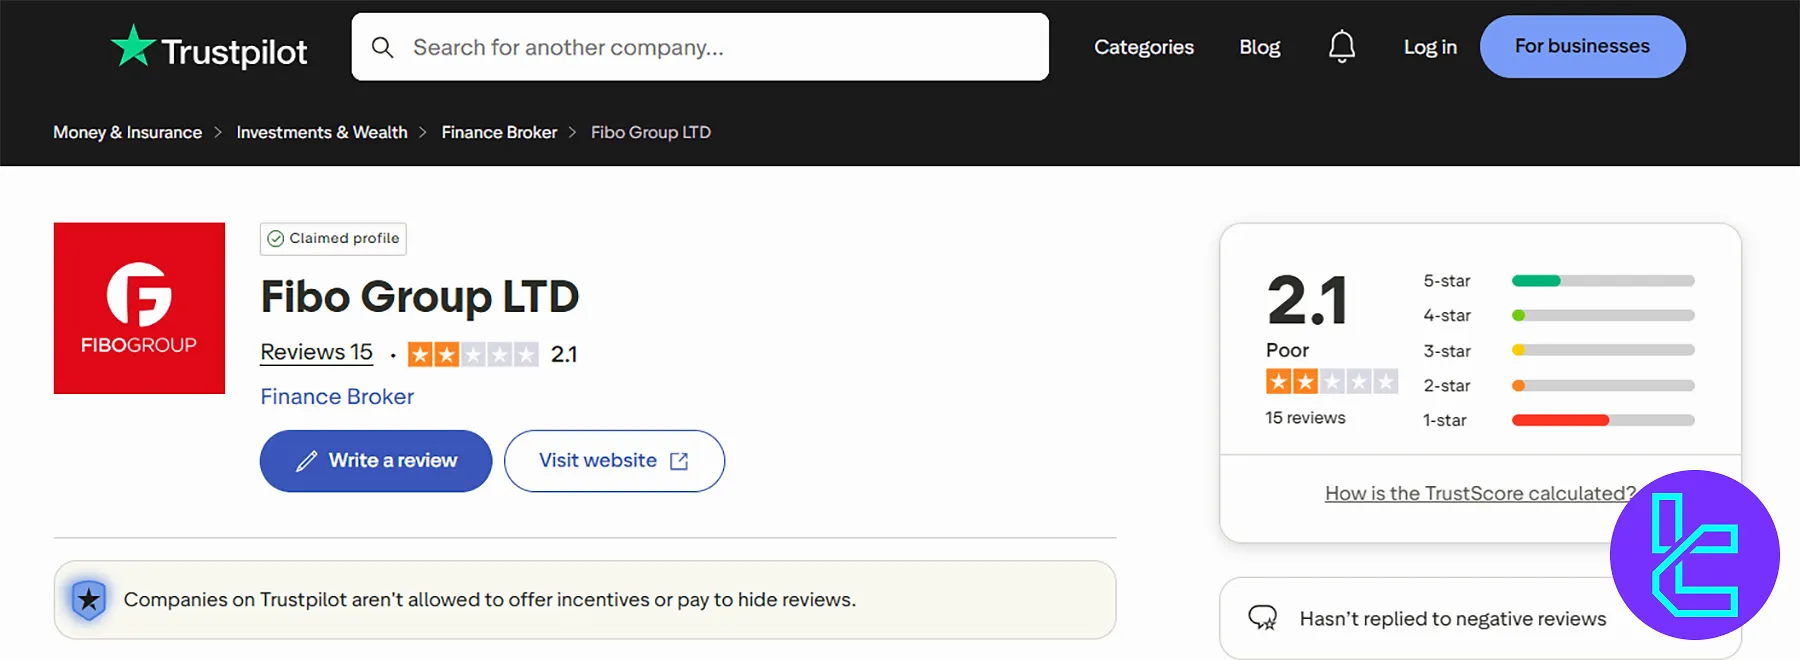Click the Reviews 15 link
Screen dimensions: 1800x660
pyautogui.click(x=316, y=351)
